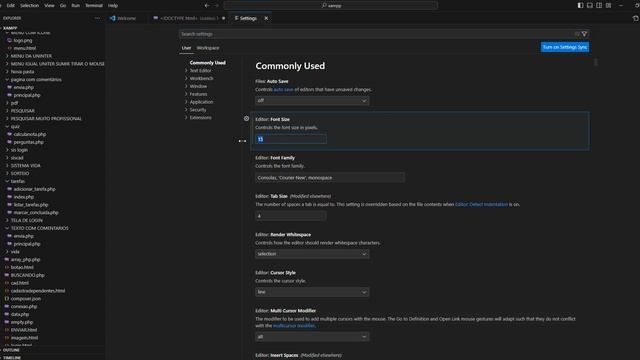
Task: Open the Render Whitespace dropdown
Action: pos(312,254)
